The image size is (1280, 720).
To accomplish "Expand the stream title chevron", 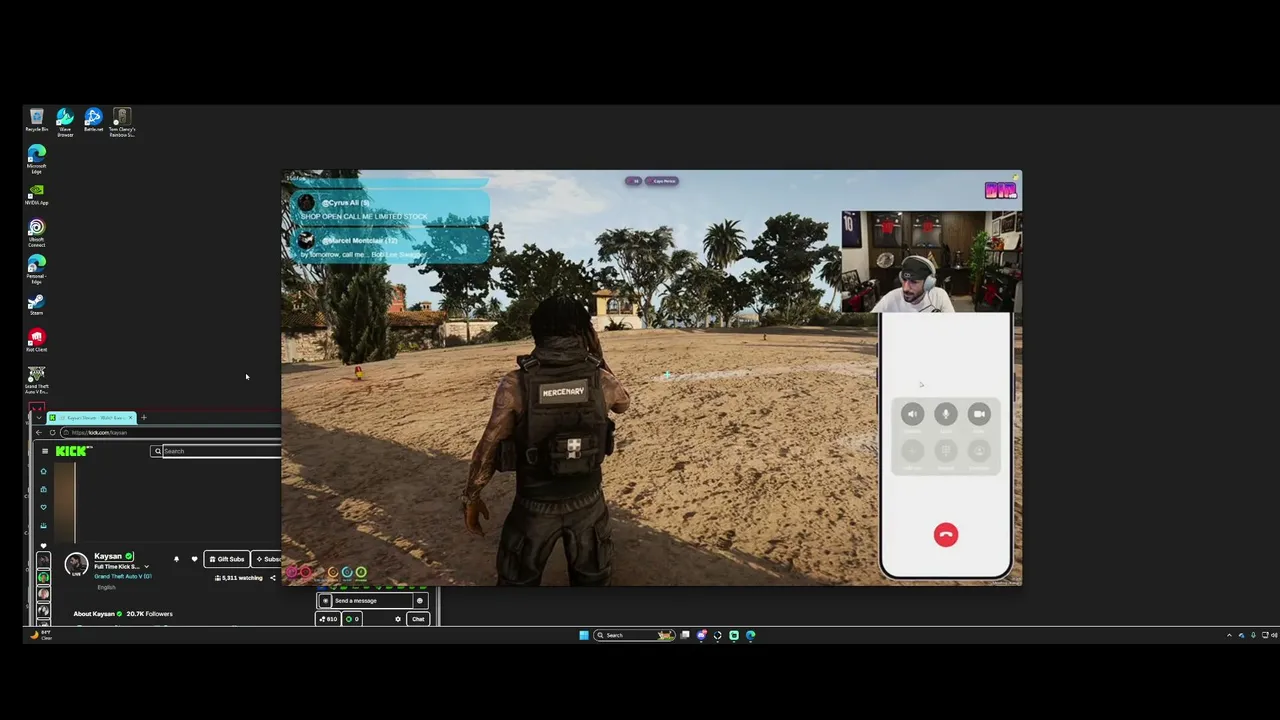I will pos(146,567).
